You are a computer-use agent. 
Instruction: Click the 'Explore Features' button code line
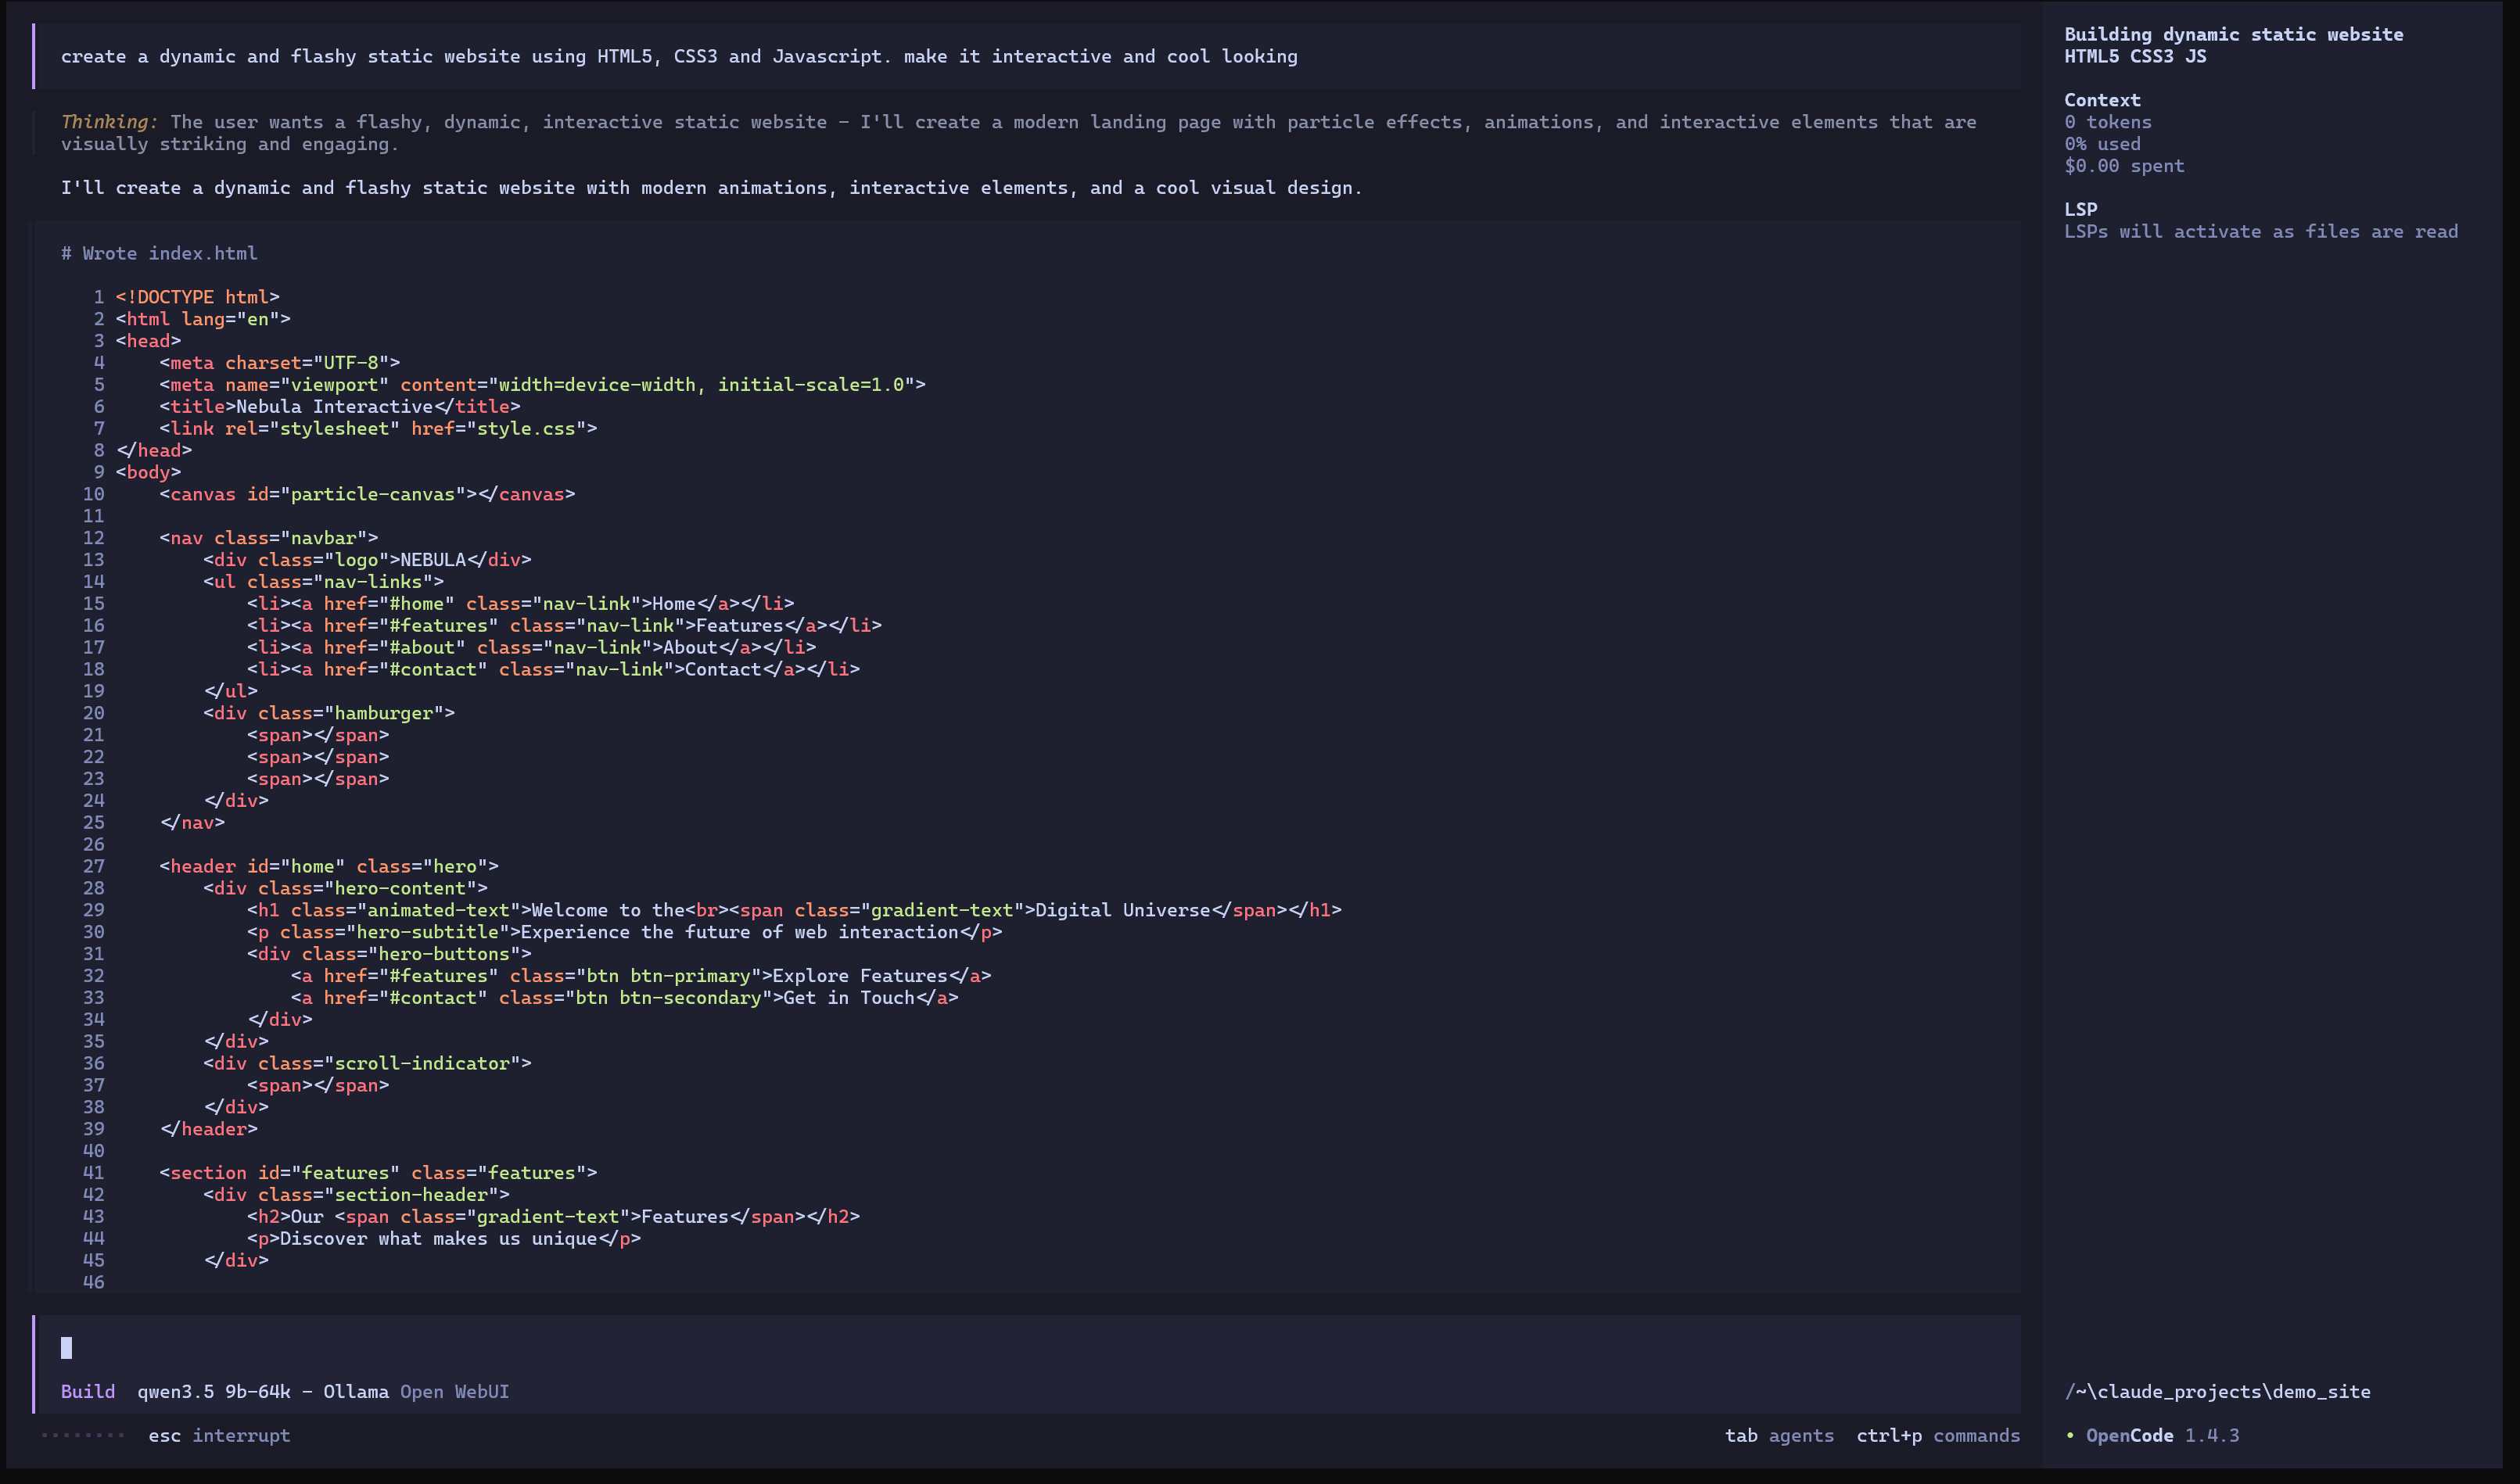pyautogui.click(x=641, y=976)
